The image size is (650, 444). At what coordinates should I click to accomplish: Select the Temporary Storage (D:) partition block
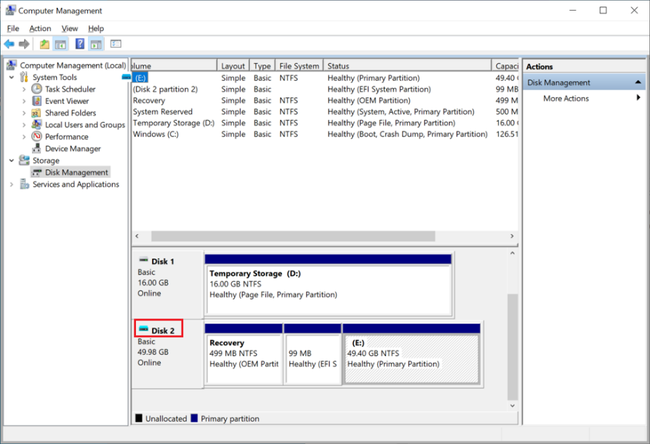pyautogui.click(x=328, y=285)
